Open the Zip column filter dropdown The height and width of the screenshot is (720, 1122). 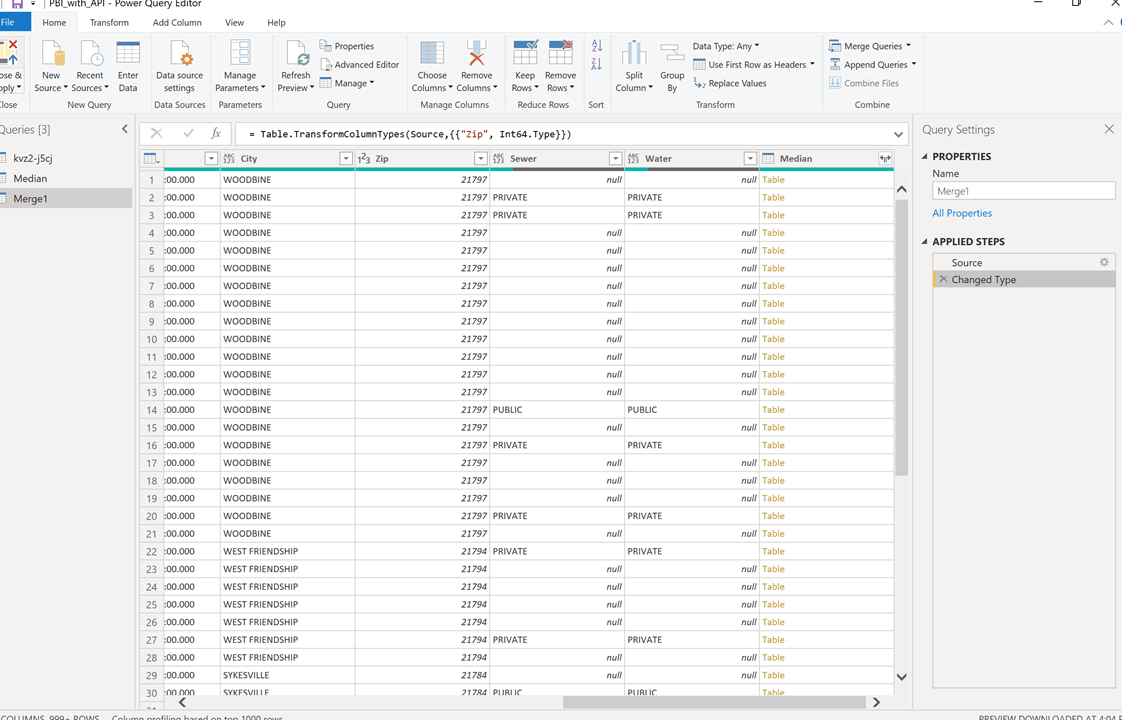[480, 159]
